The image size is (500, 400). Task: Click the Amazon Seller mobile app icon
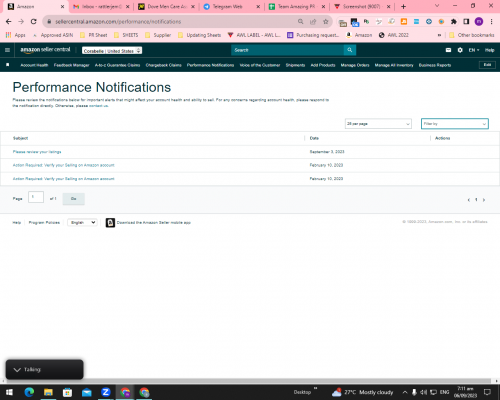coord(110,222)
